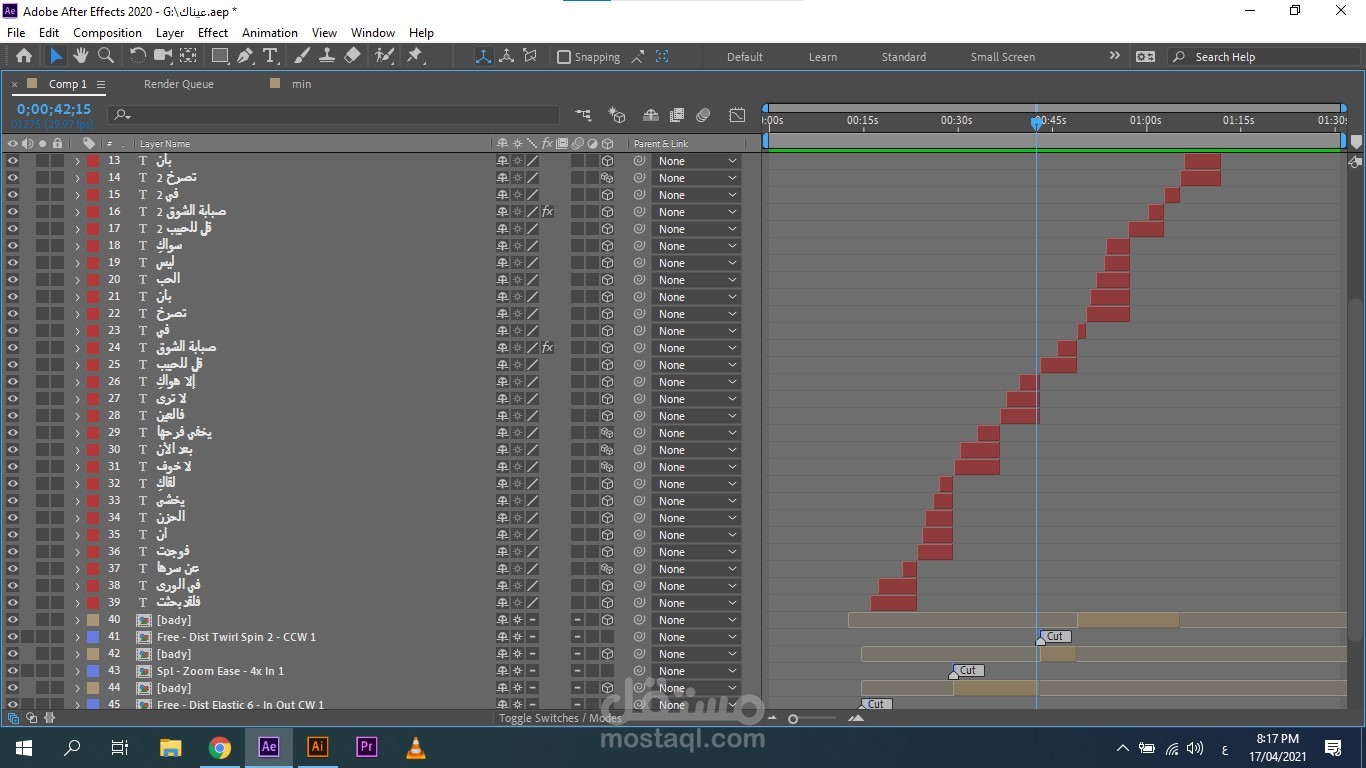The image size is (1366, 768).
Task: Click the blue label swatch of layer 41
Action: (92, 636)
